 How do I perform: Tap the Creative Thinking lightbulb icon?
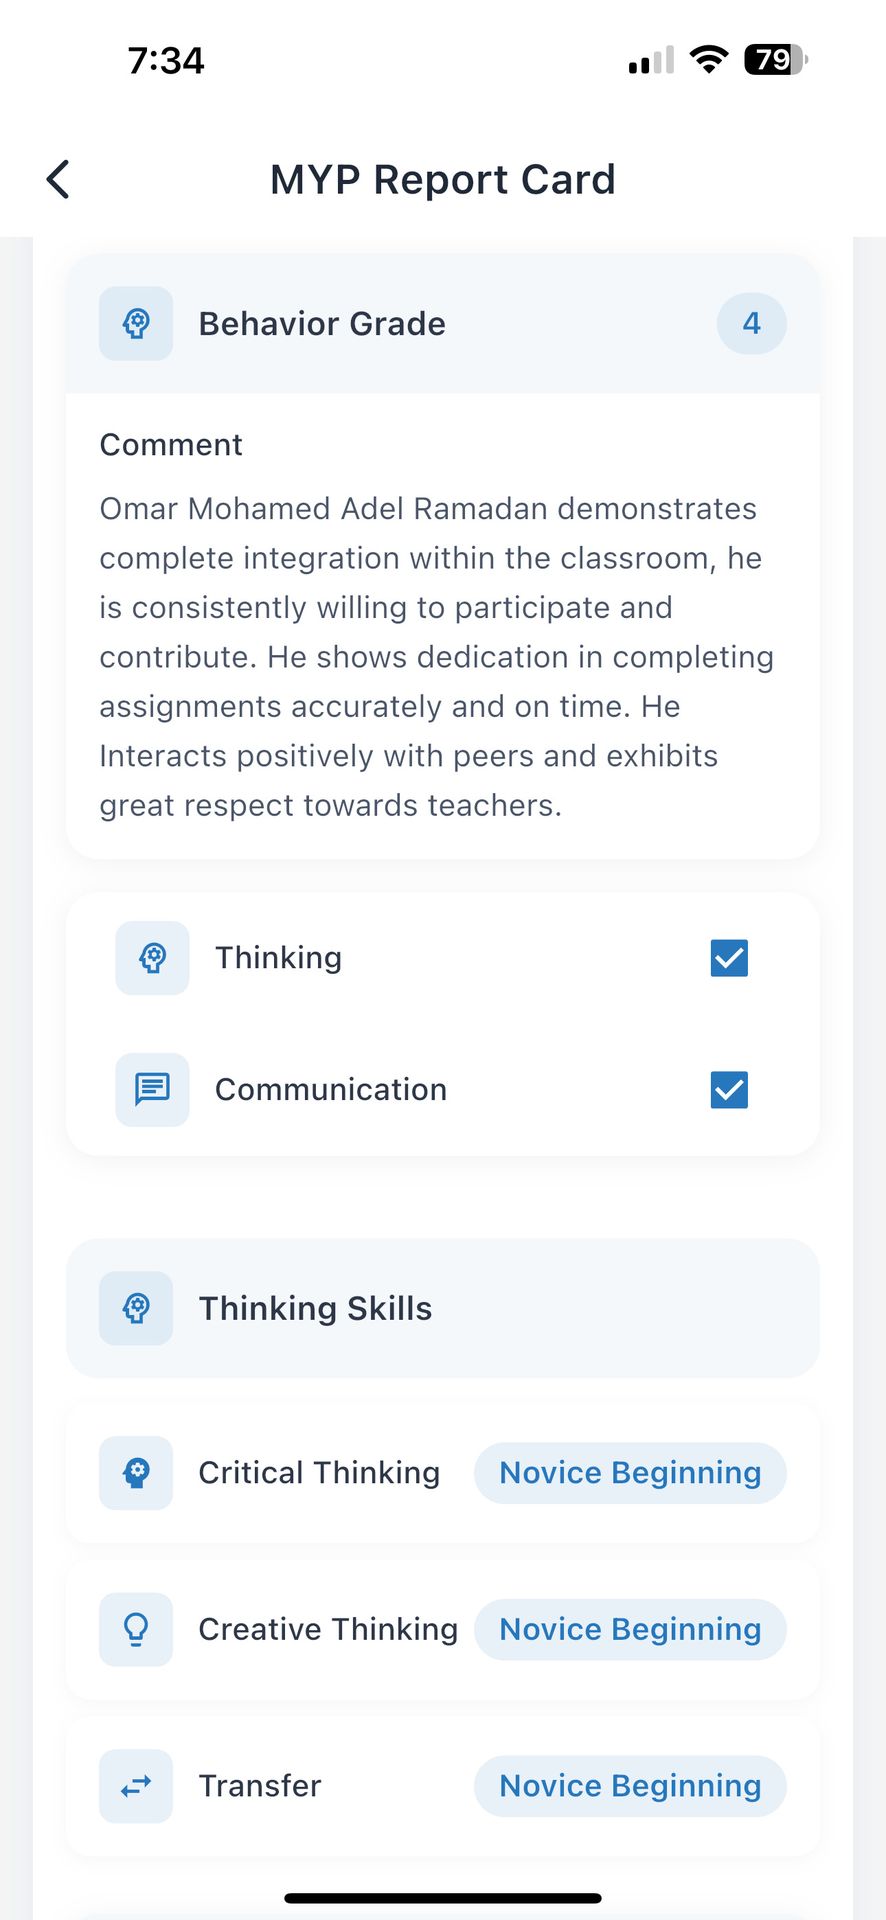pyautogui.click(x=136, y=1629)
